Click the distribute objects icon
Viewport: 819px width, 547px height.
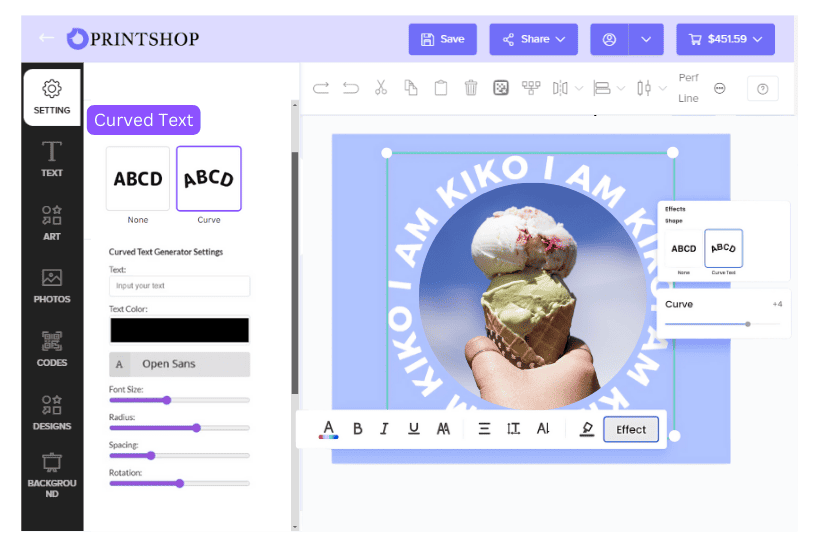644,88
